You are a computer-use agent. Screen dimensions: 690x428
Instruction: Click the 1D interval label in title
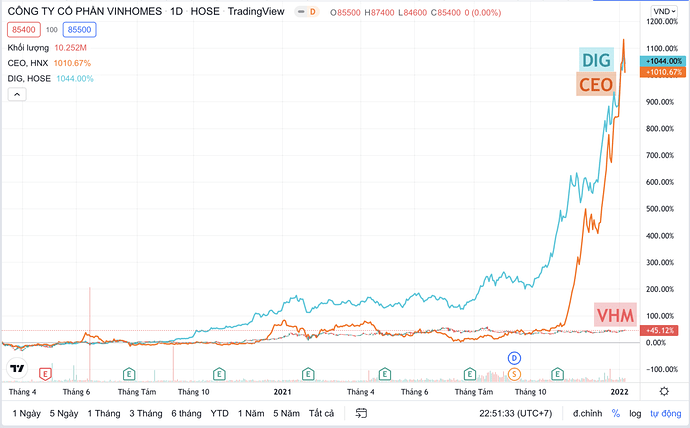(176, 11)
